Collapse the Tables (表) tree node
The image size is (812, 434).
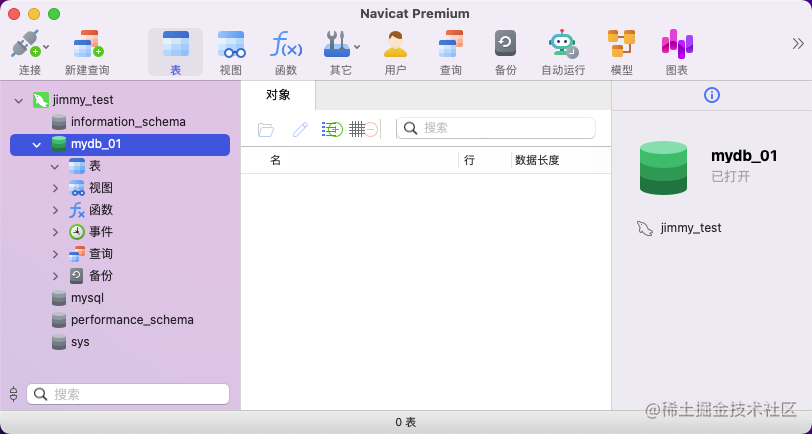pos(55,167)
